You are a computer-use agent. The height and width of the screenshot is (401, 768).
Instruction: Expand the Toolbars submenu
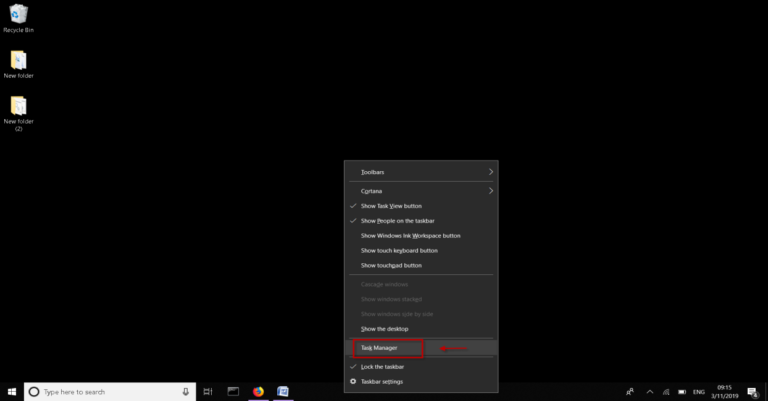tap(420, 172)
